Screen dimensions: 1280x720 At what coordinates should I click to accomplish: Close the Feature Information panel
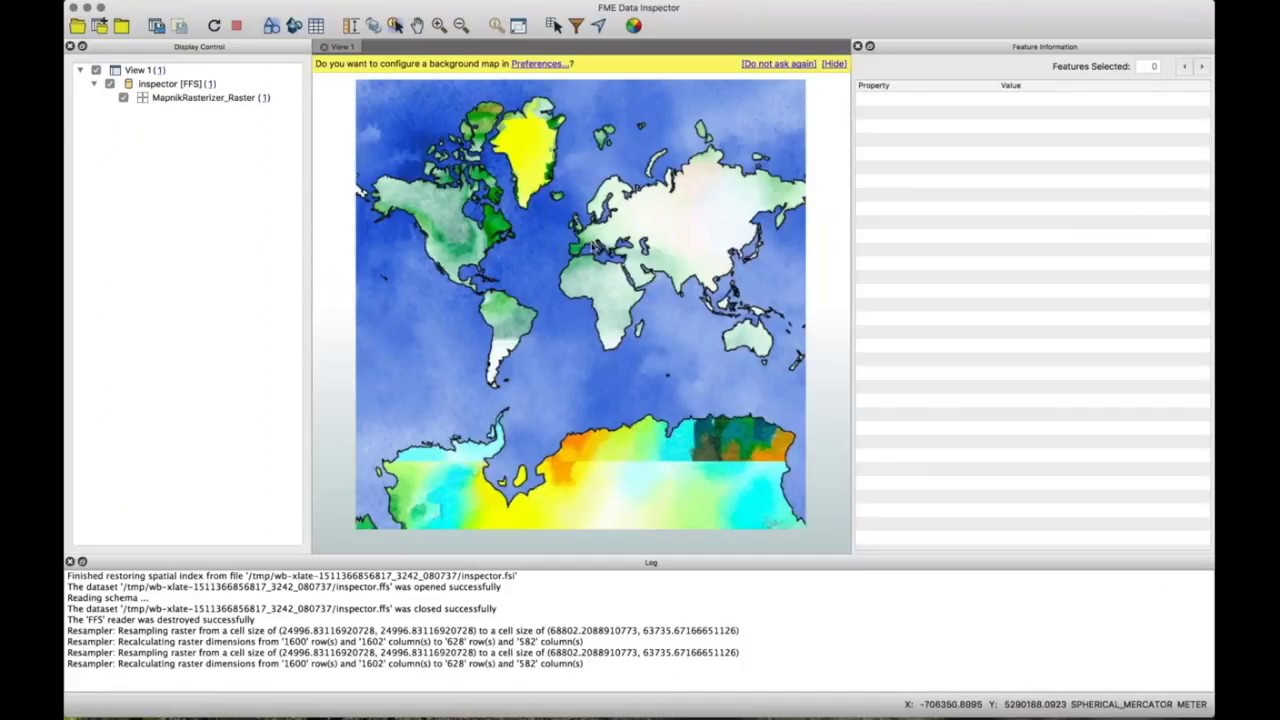point(858,46)
